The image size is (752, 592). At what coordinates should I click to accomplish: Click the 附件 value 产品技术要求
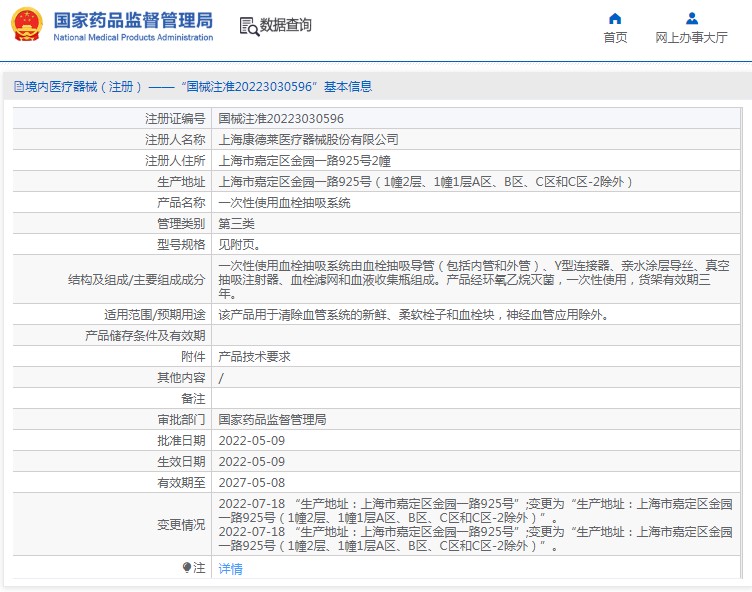coord(254,357)
